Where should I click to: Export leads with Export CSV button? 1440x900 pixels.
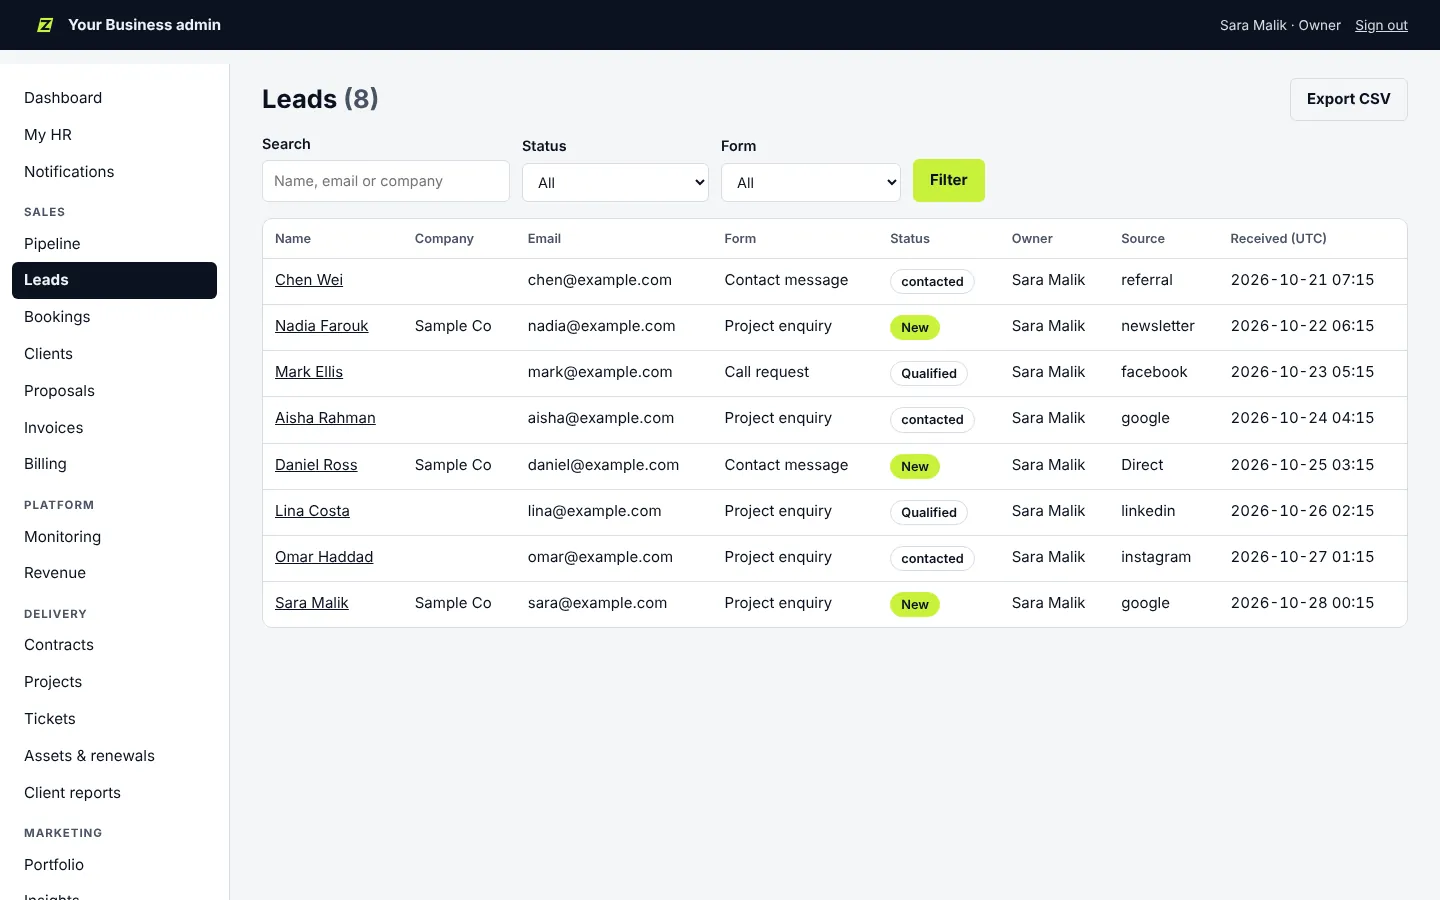pos(1348,99)
